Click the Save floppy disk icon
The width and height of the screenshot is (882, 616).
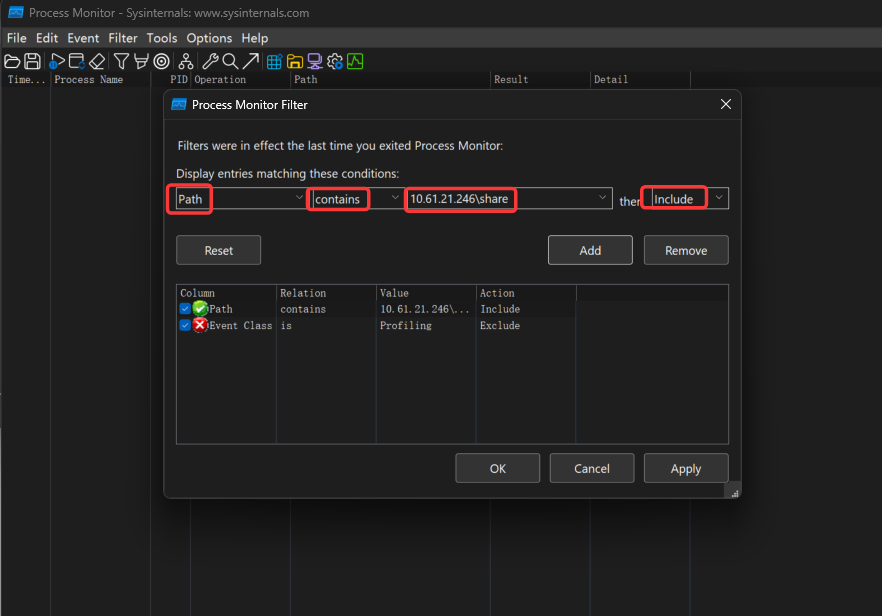(32, 62)
